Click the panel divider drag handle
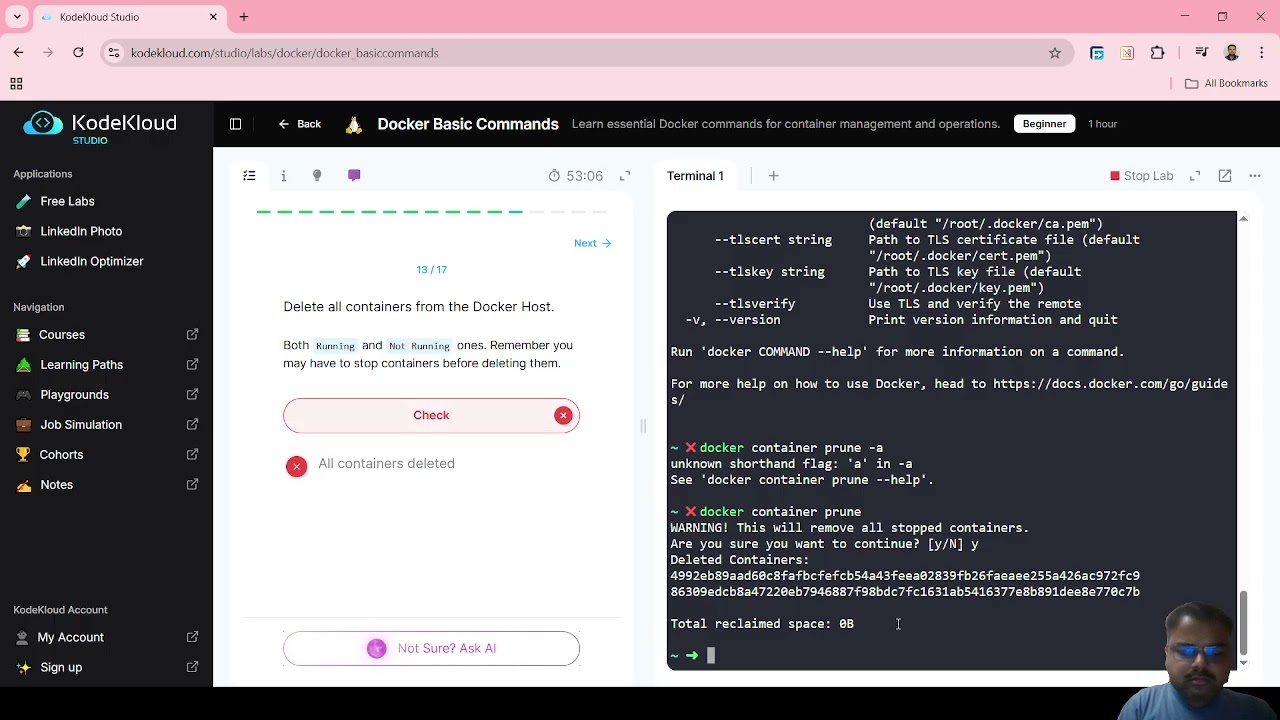Image resolution: width=1280 pixels, height=720 pixels. [643, 426]
